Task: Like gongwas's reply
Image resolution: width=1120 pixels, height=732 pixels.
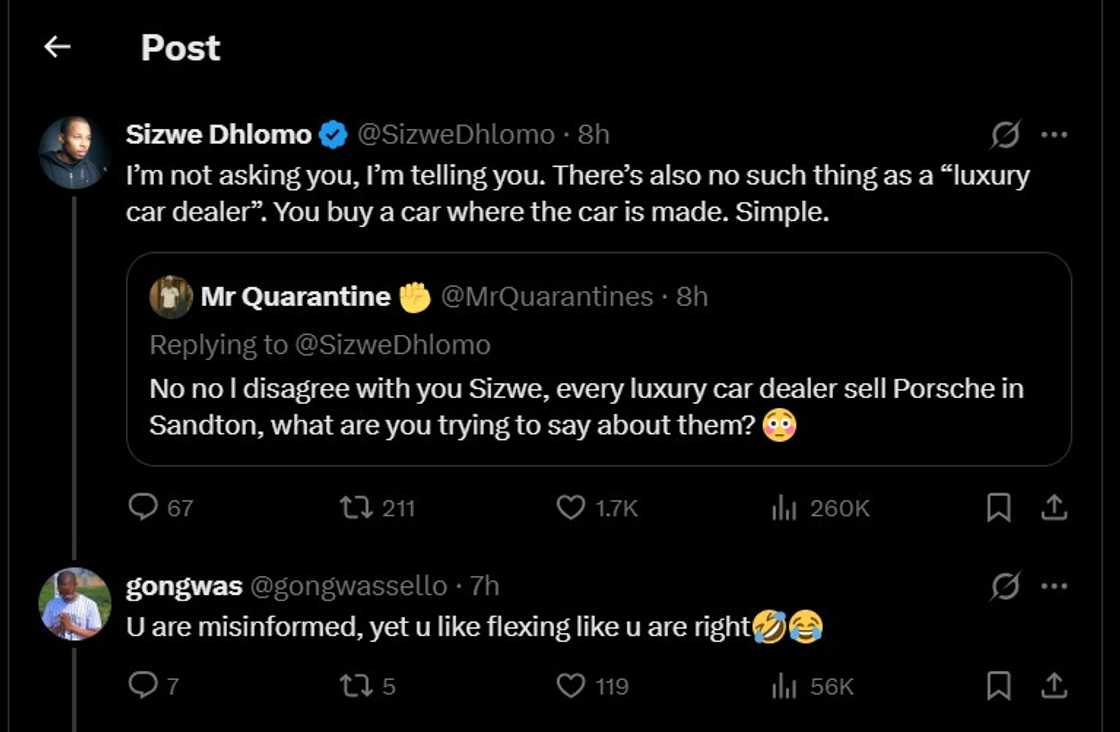Action: click(x=570, y=686)
